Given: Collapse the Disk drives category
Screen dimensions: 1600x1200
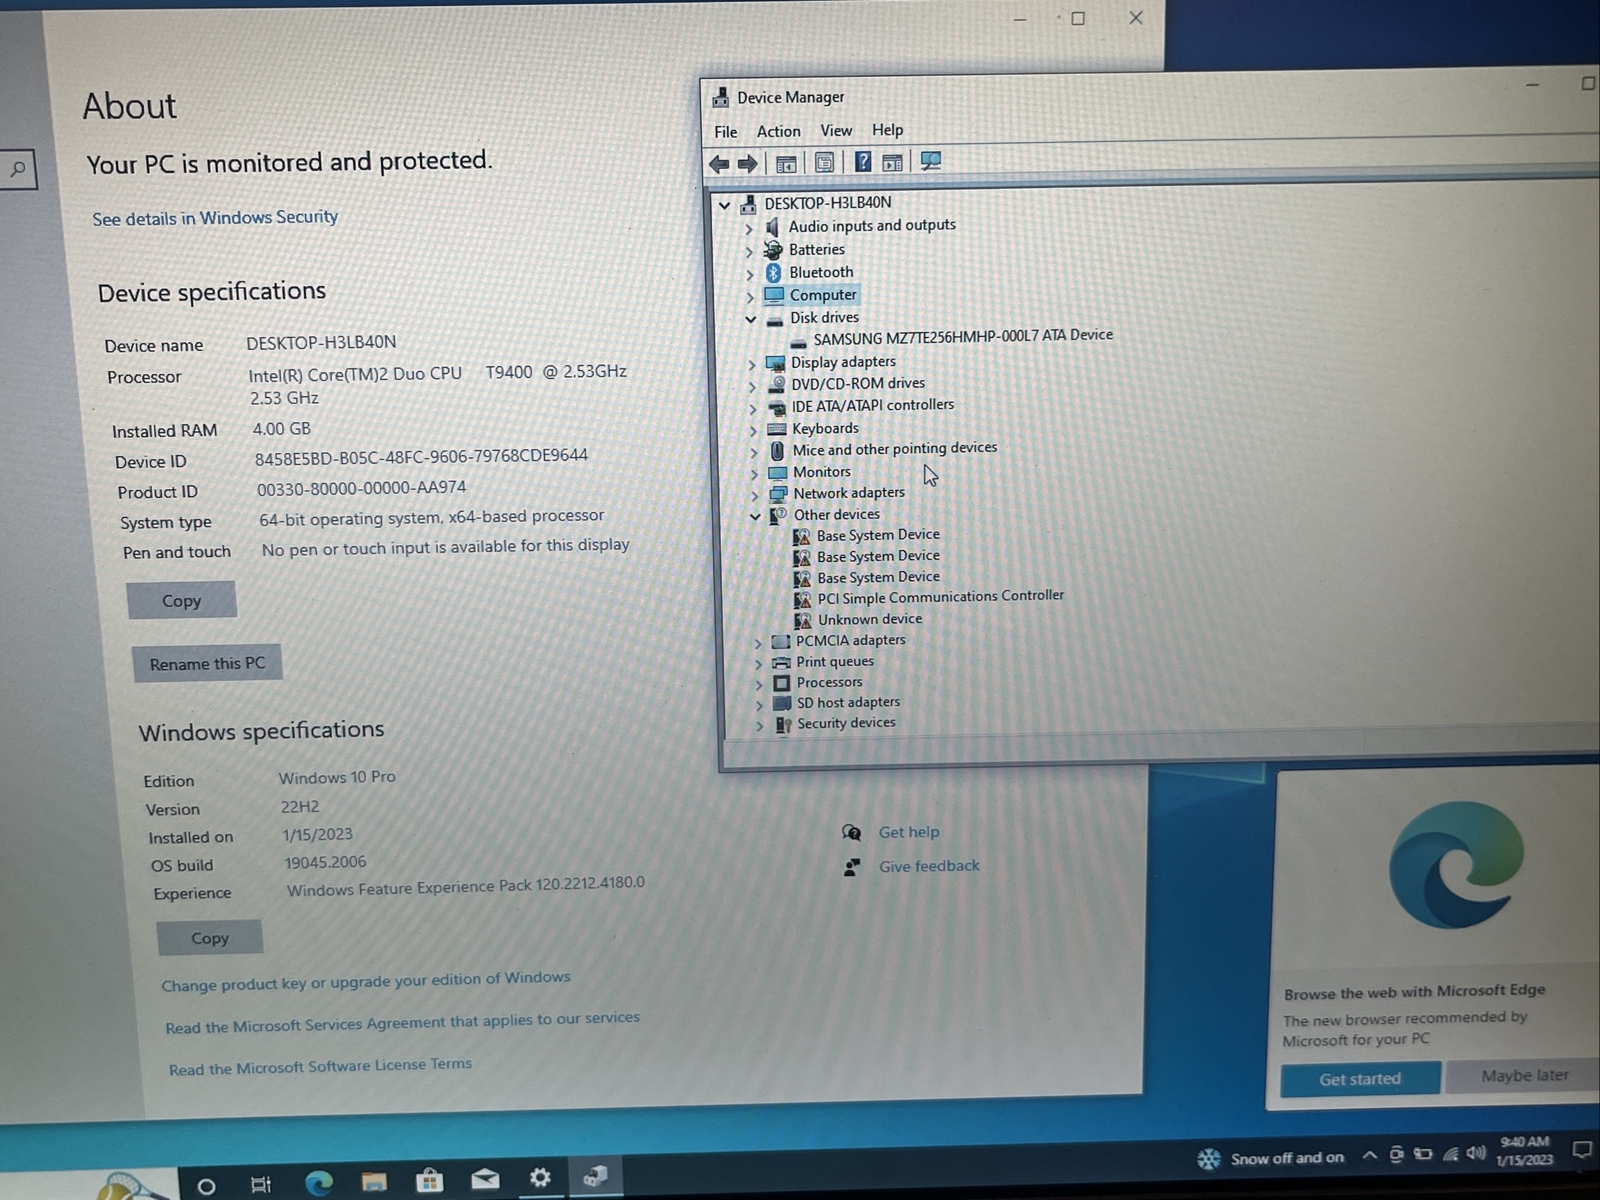Looking at the screenshot, I should click(750, 319).
